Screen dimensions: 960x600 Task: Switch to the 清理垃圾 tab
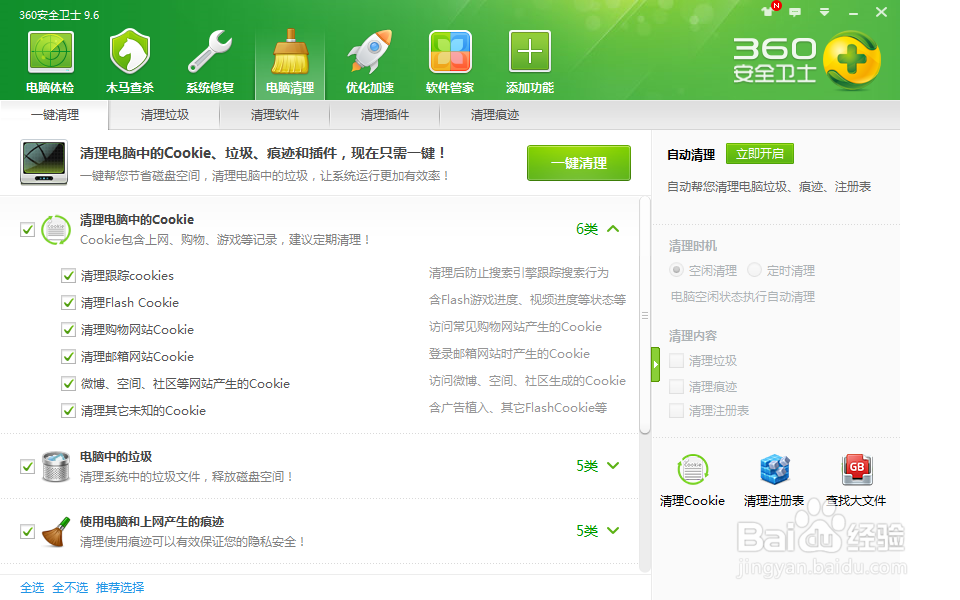[x=163, y=115]
